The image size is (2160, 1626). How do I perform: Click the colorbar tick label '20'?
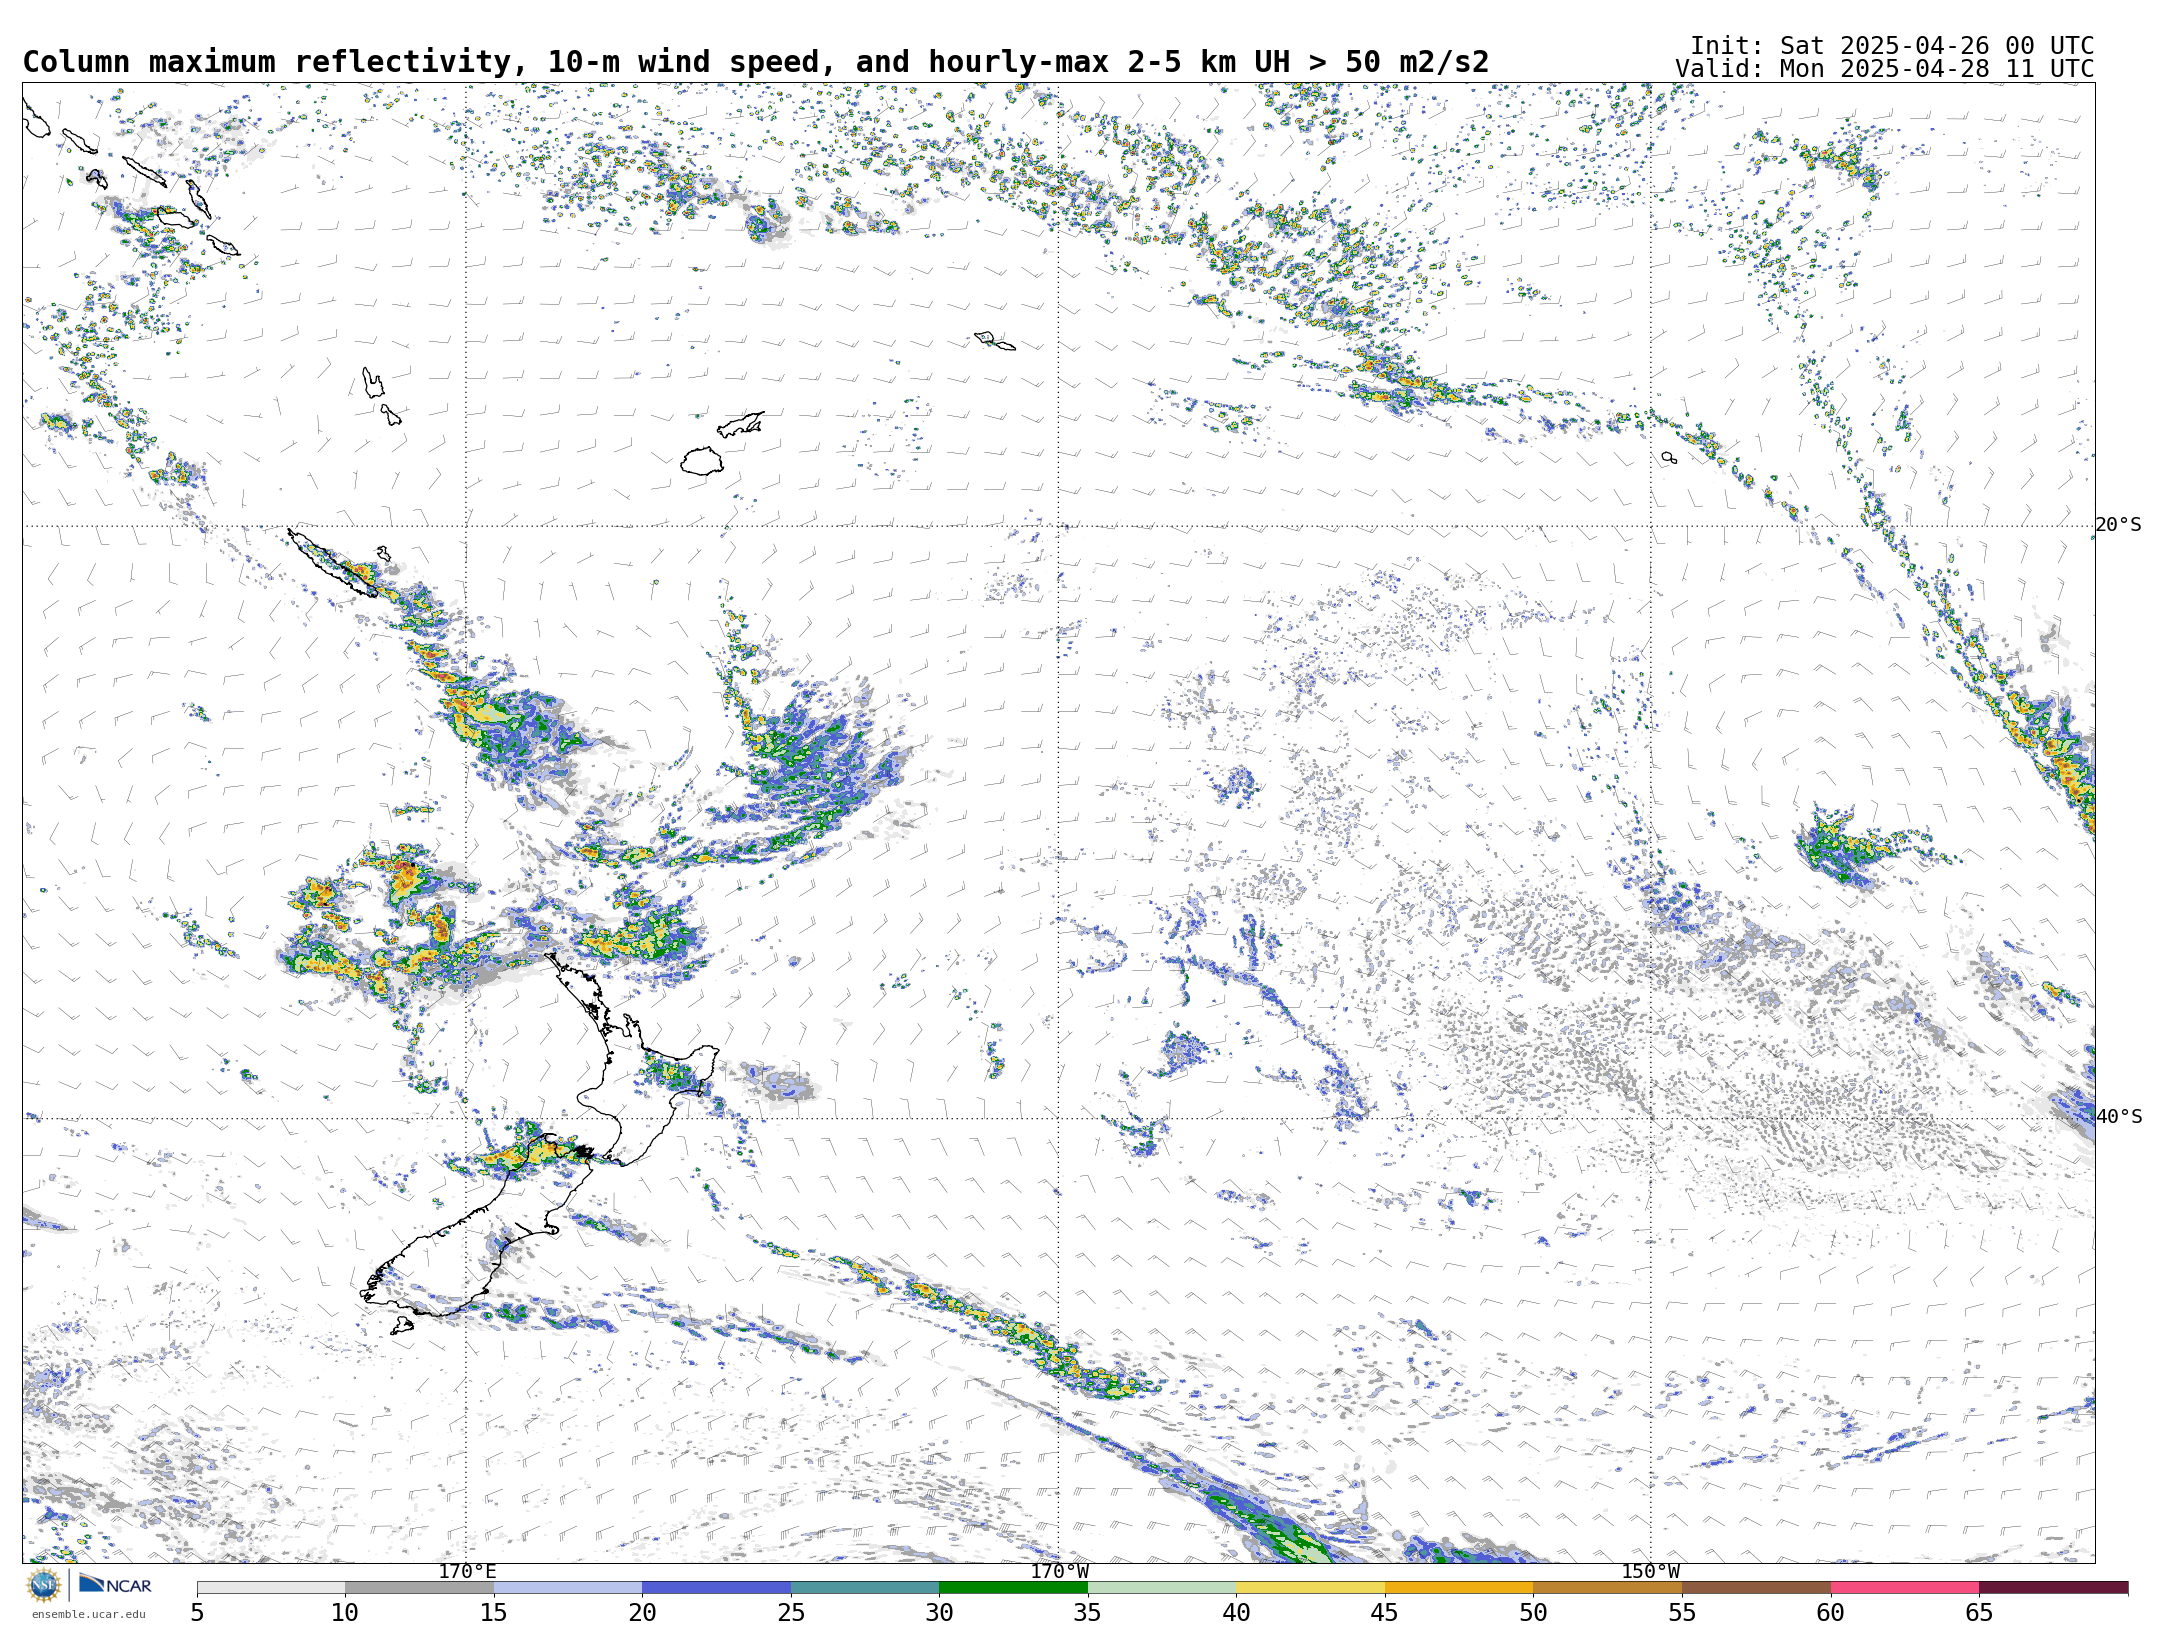642,1612
